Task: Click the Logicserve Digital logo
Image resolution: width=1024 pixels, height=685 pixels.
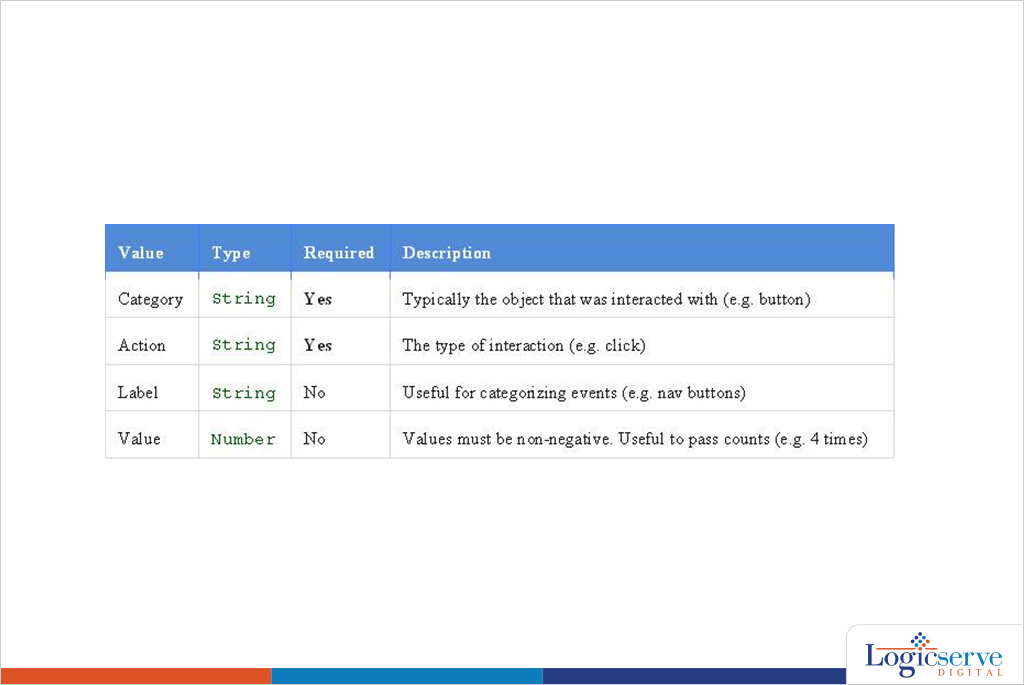Action: point(933,656)
